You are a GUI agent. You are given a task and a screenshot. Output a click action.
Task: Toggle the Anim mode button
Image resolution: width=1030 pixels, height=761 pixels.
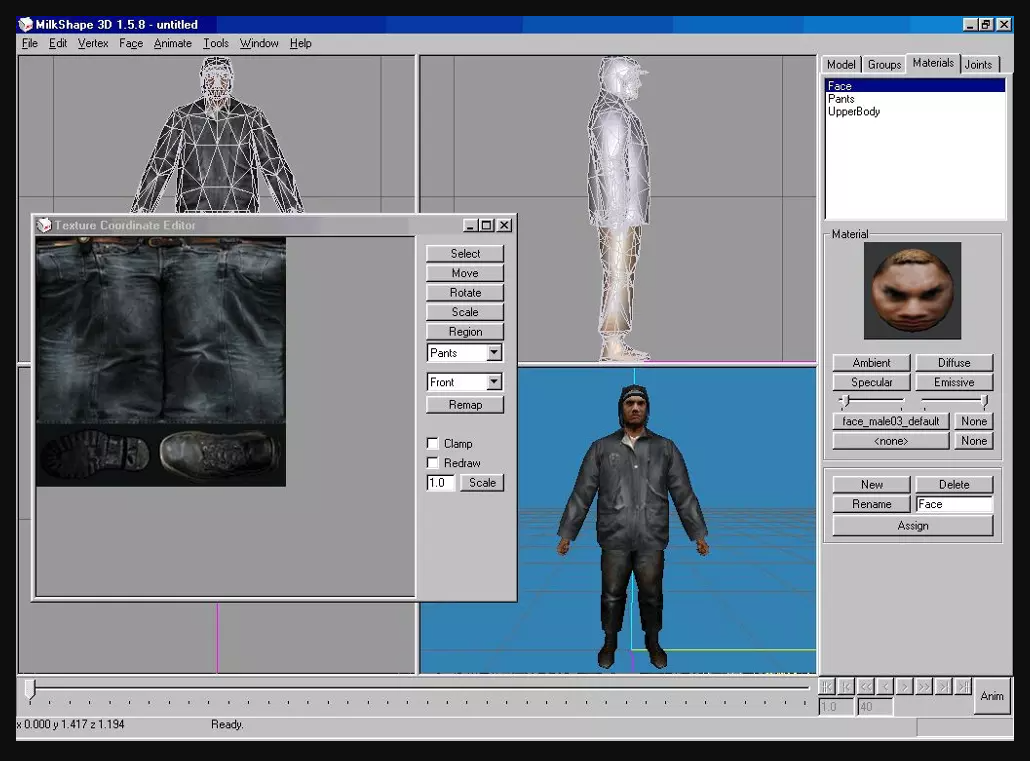(x=992, y=696)
